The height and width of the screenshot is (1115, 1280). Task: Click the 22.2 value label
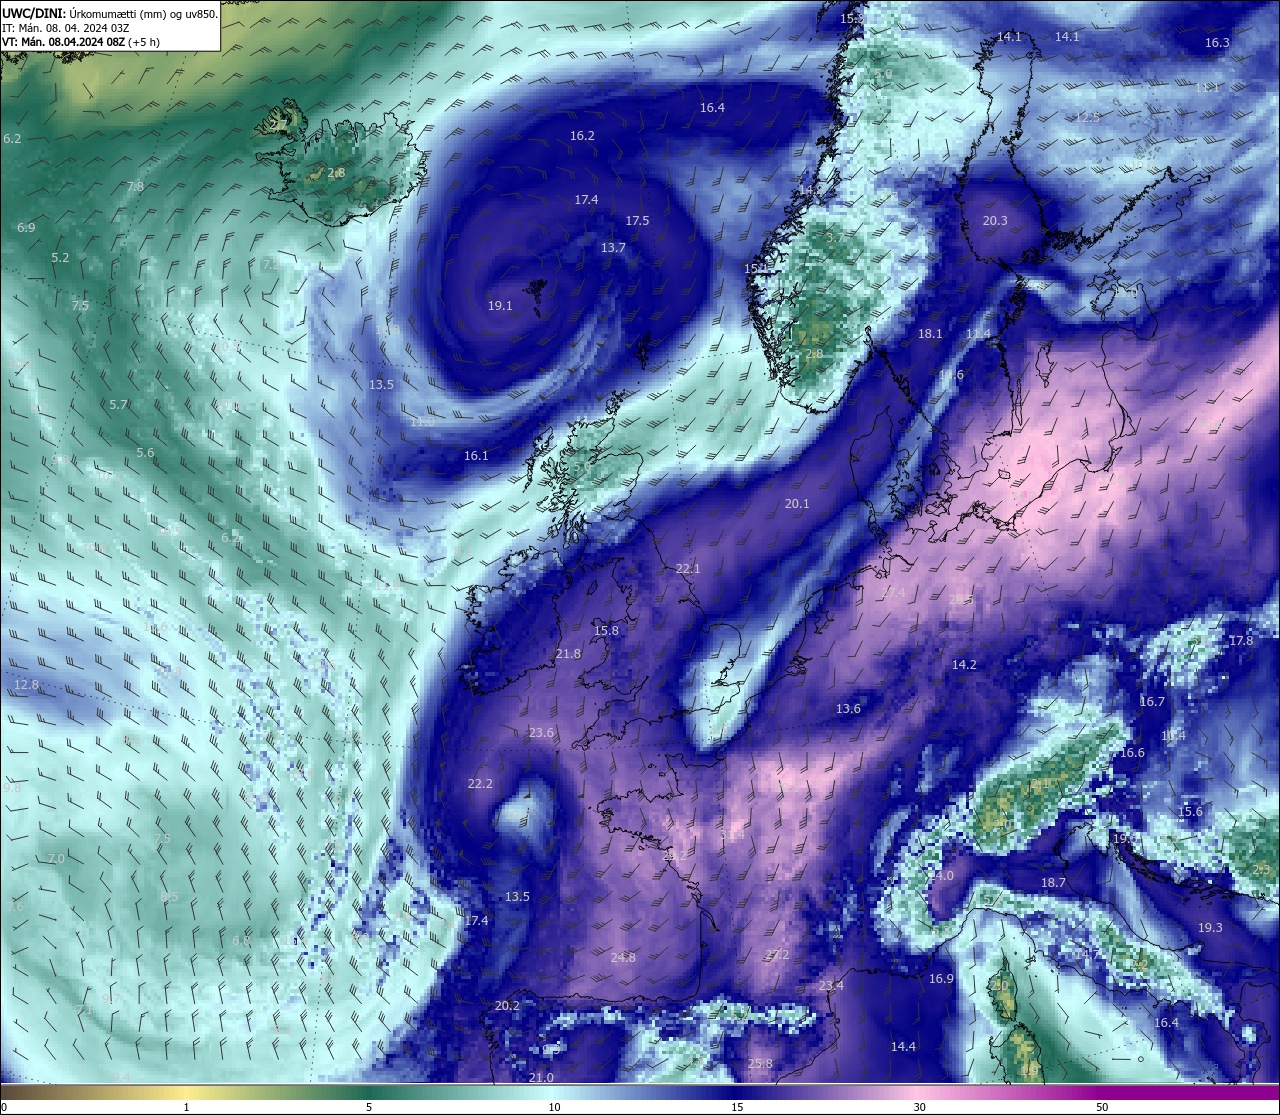click(480, 784)
